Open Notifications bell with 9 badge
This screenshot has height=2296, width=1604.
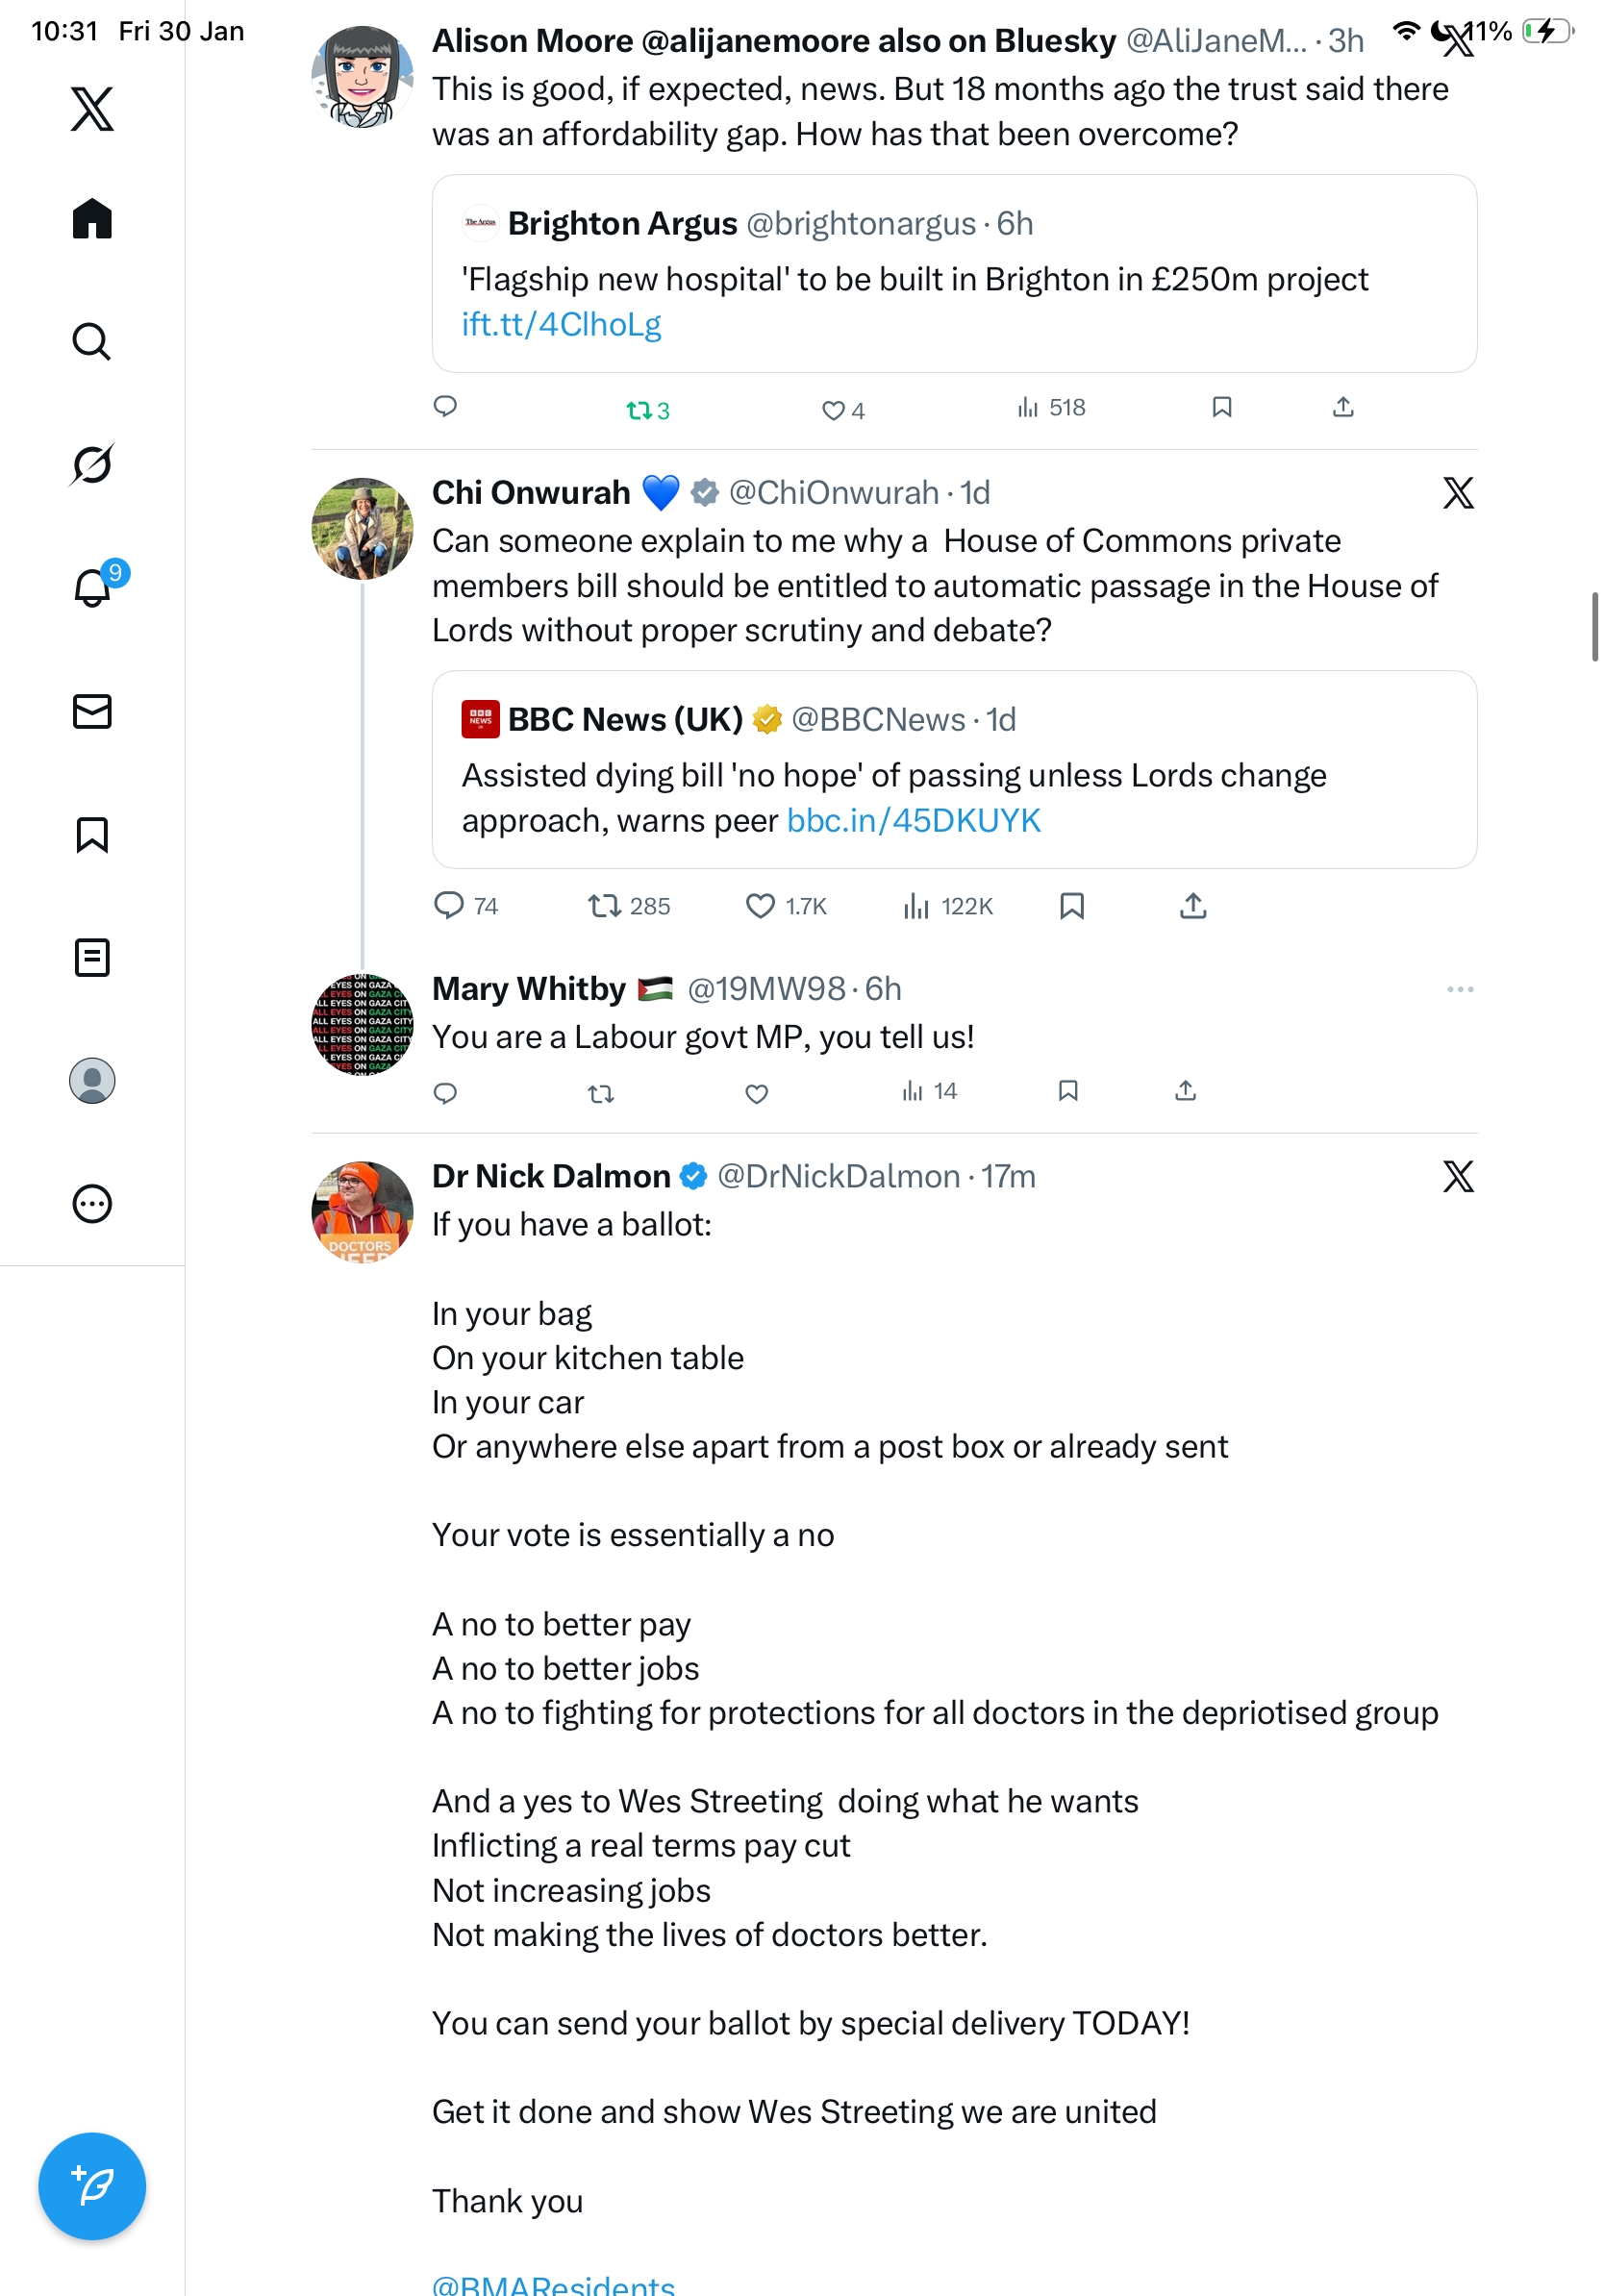pos(93,587)
